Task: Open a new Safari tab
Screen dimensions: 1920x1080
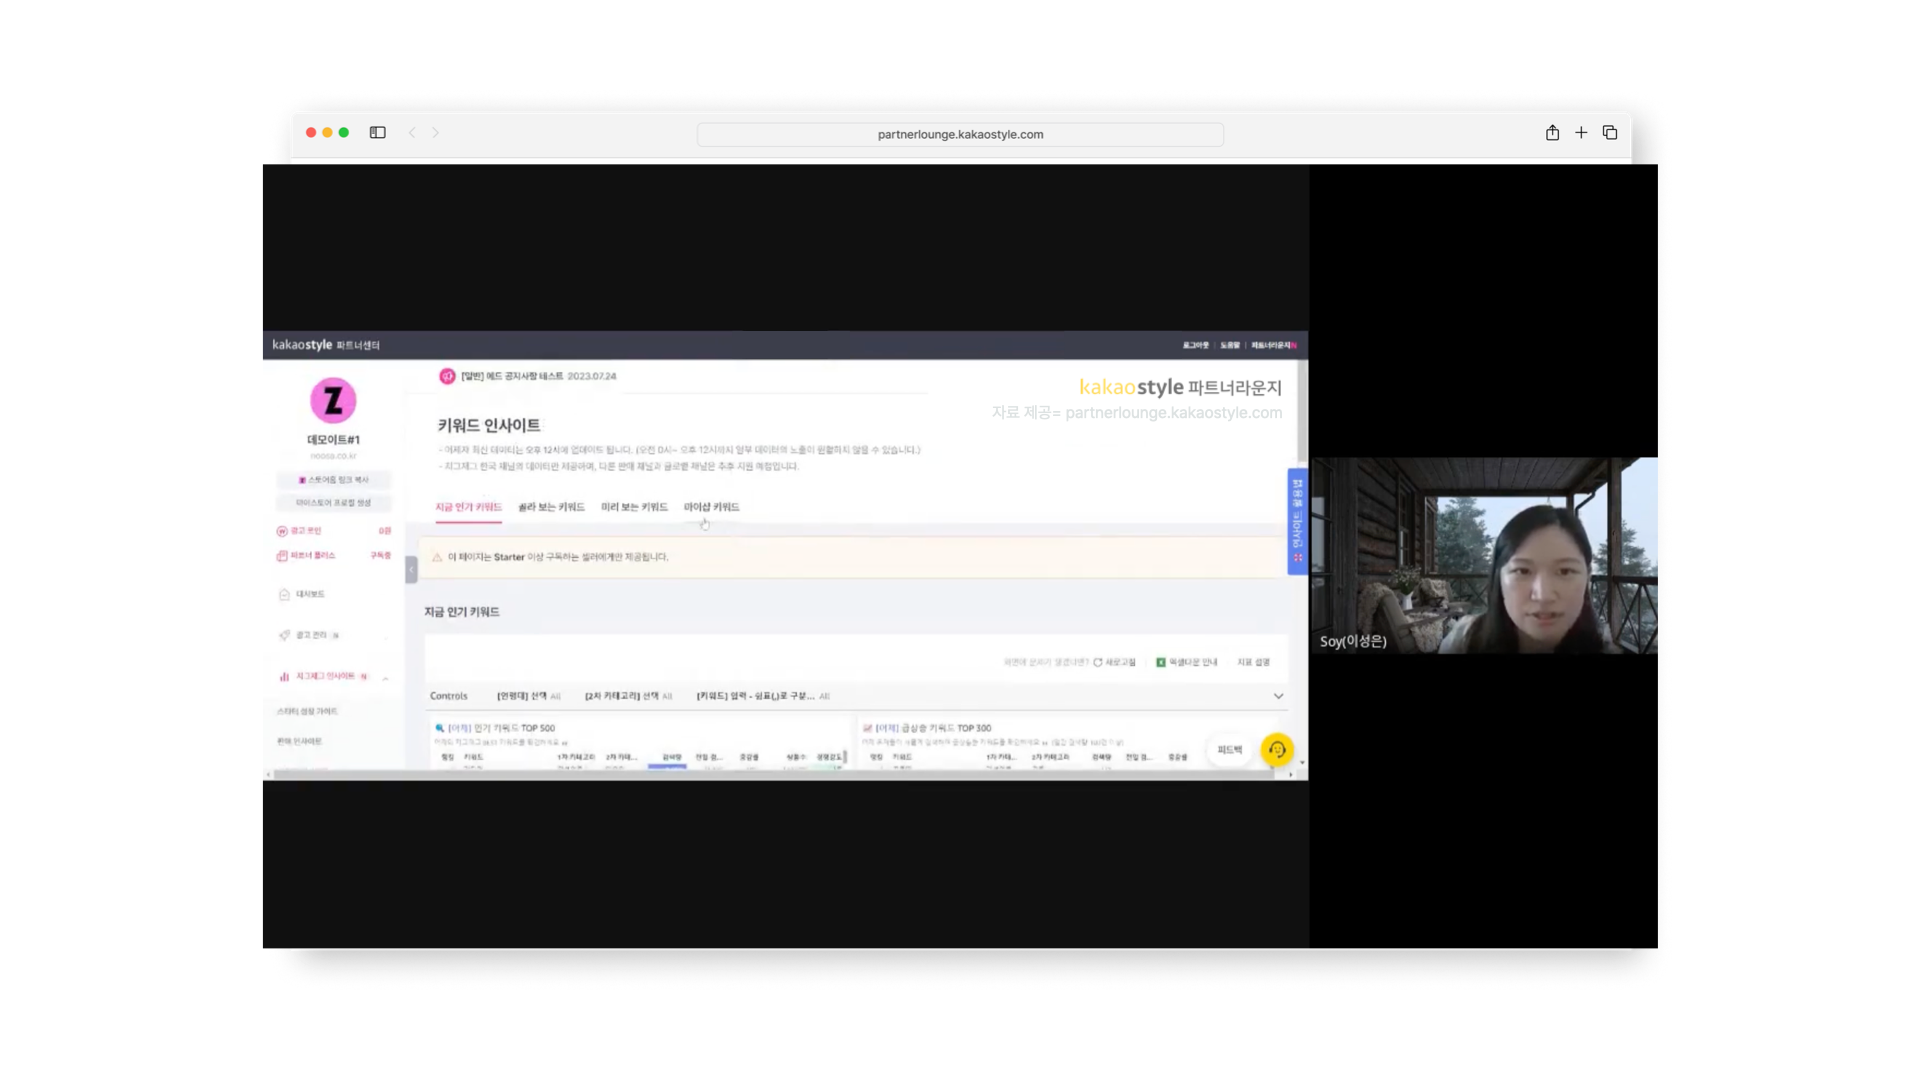Action: (x=1581, y=132)
